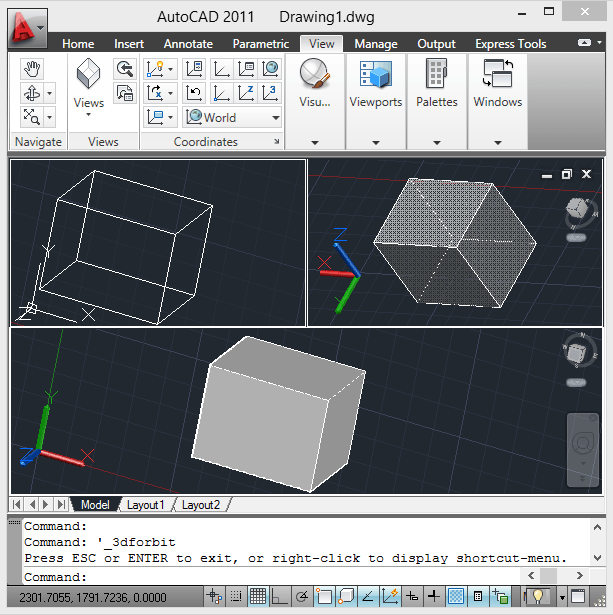Screen dimensions: 613x615
Task: Toggle Polar Tracking in status bar
Action: point(301,597)
